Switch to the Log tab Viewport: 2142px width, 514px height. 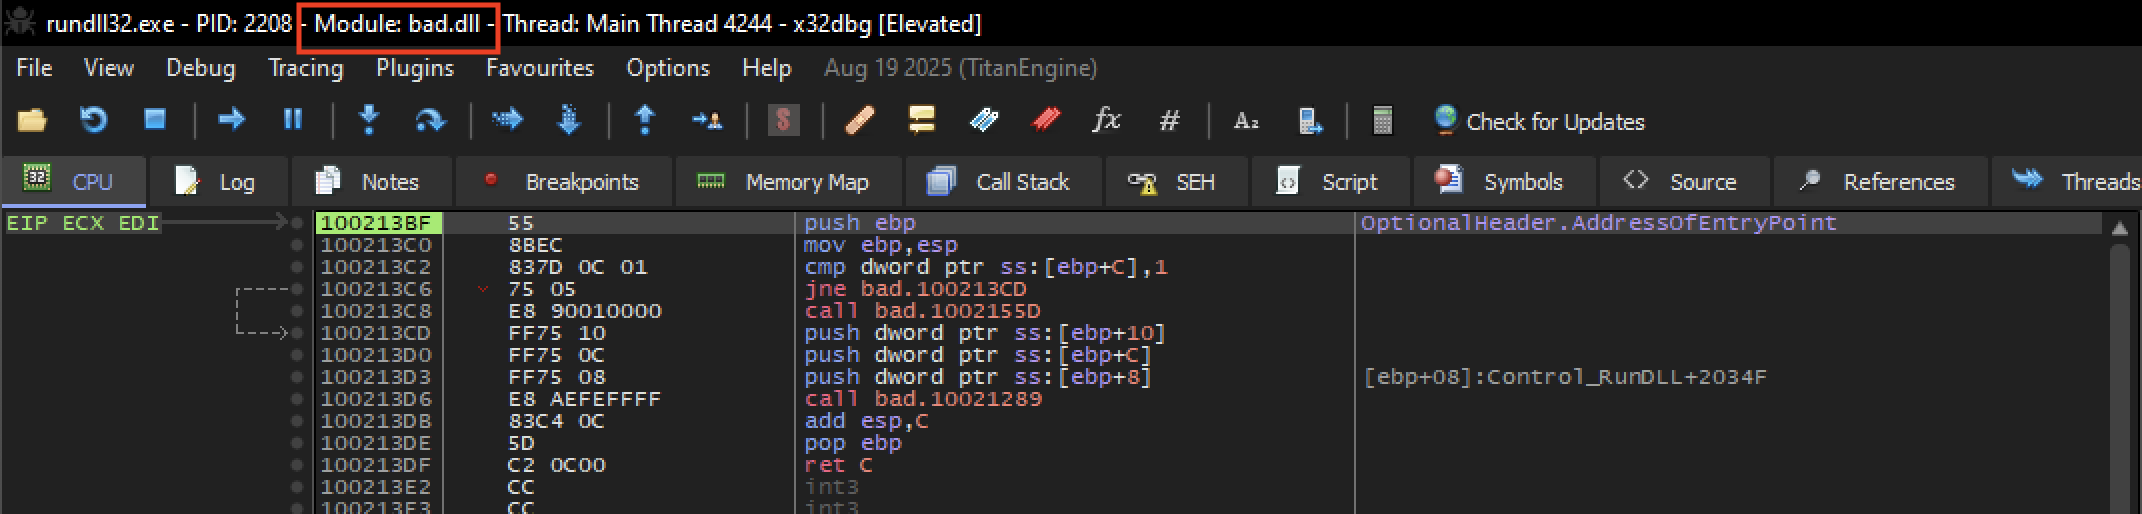(219, 181)
